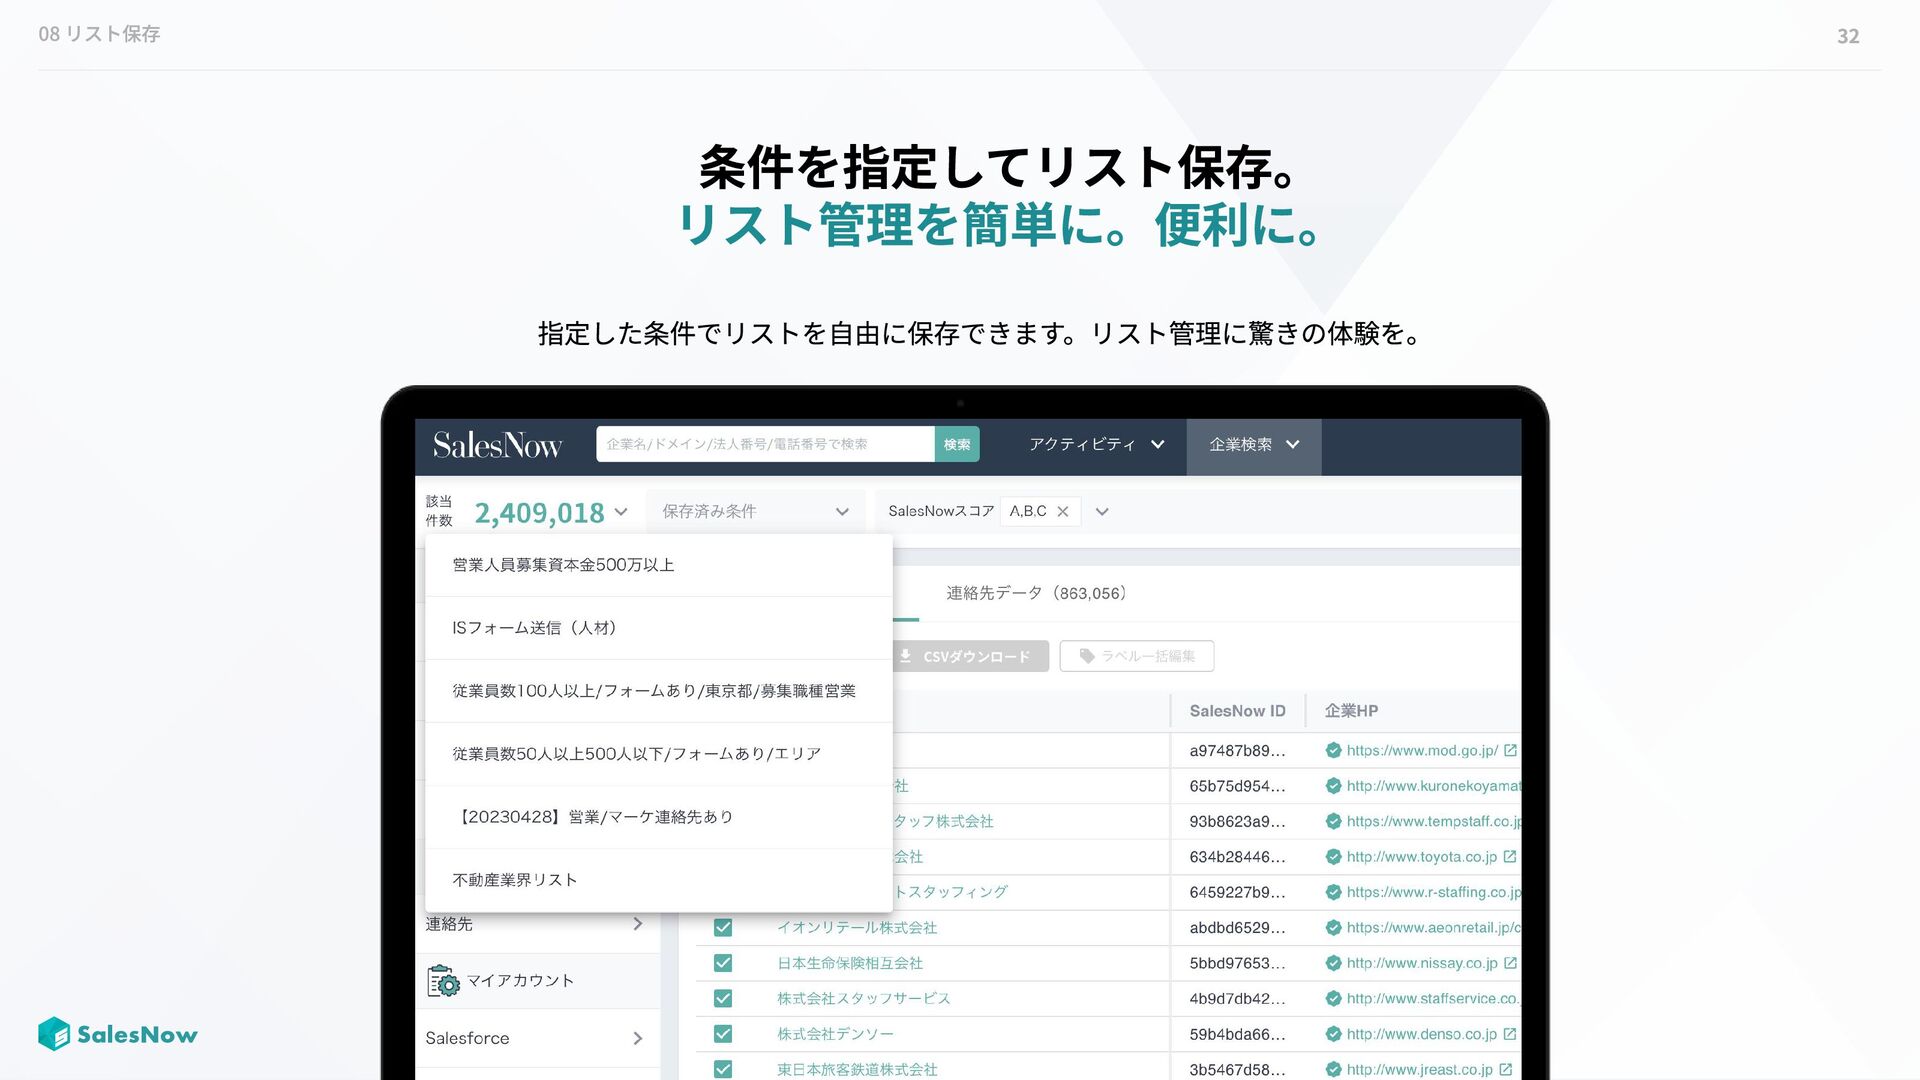Click the SalesNow ID column header
Viewport: 1920px width, 1080px height.
coord(1237,711)
